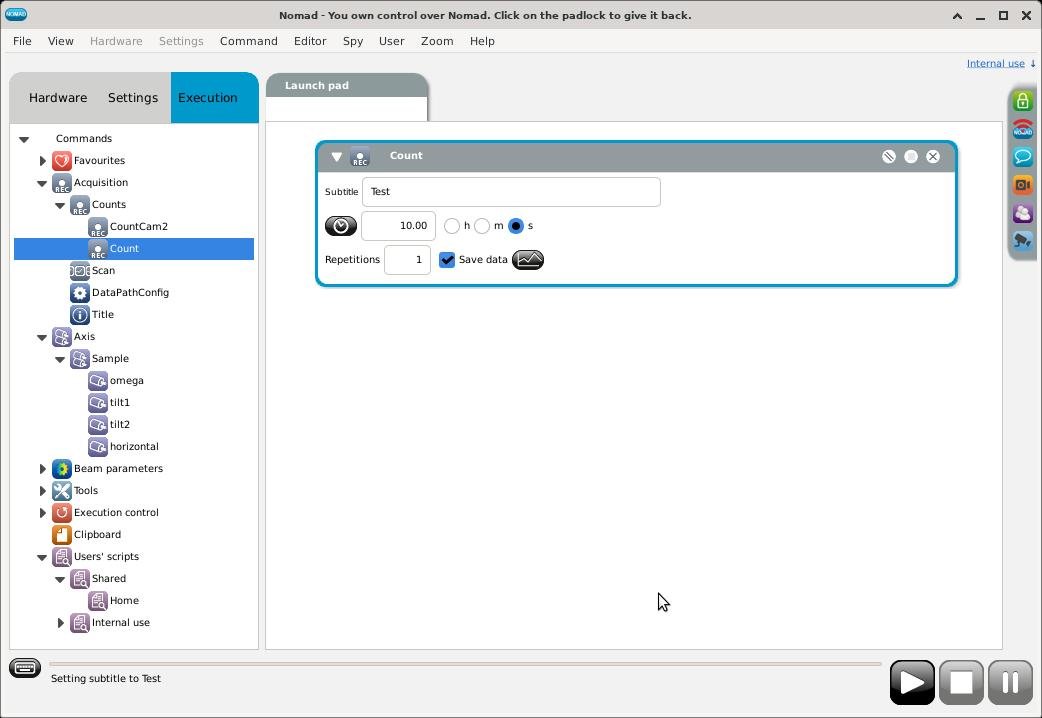This screenshot has height=718, width=1042.
Task: Uncheck the Save data checkbox
Action: (x=447, y=260)
